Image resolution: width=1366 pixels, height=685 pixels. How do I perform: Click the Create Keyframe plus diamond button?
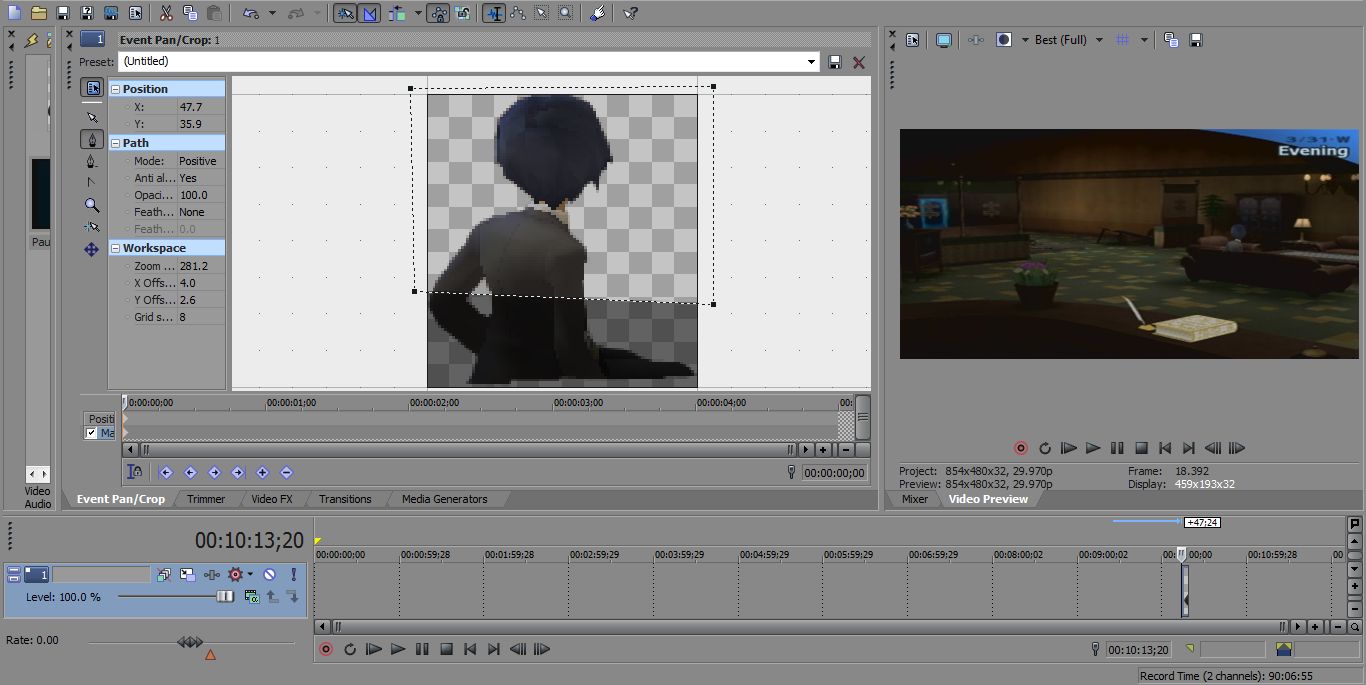(262, 472)
